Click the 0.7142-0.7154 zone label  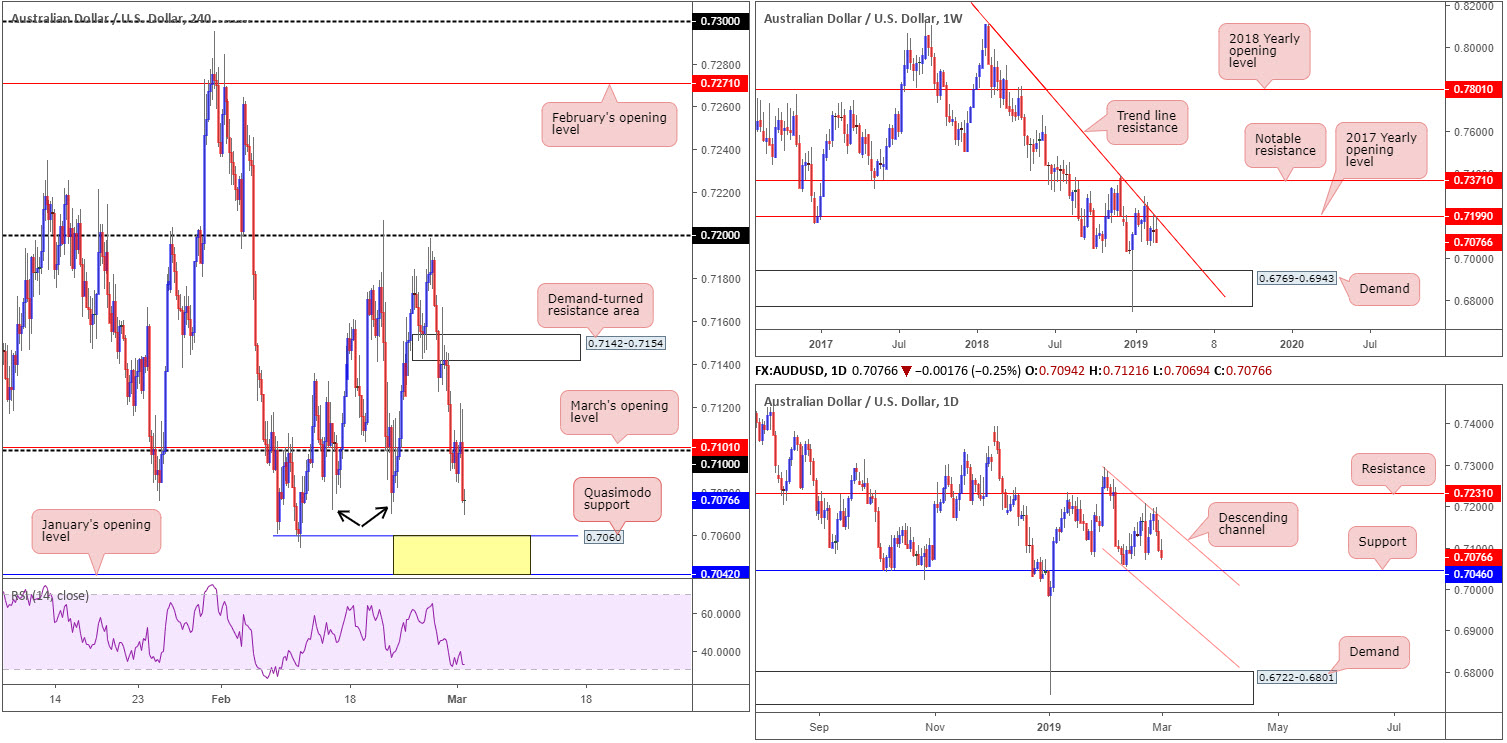(x=625, y=343)
